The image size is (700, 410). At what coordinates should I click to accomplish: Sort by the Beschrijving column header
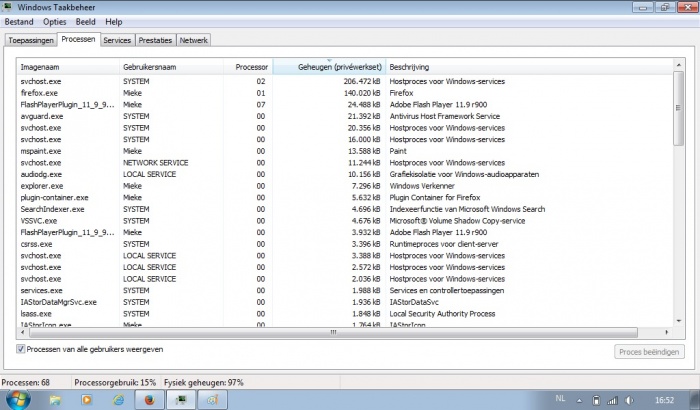529,67
